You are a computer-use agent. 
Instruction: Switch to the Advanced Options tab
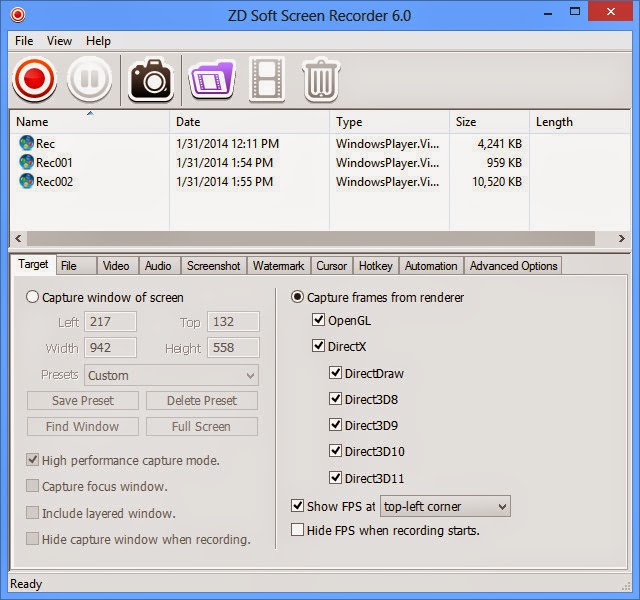tap(513, 266)
